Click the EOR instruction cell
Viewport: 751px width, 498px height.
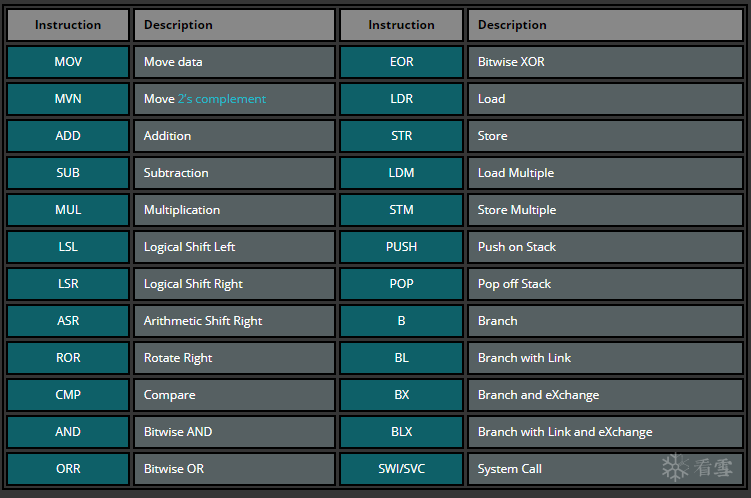click(x=401, y=62)
